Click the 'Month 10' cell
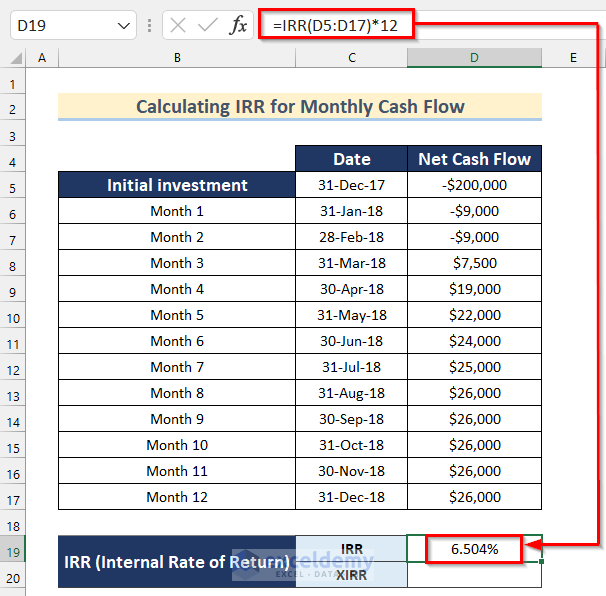606x596 pixels. [x=177, y=445]
